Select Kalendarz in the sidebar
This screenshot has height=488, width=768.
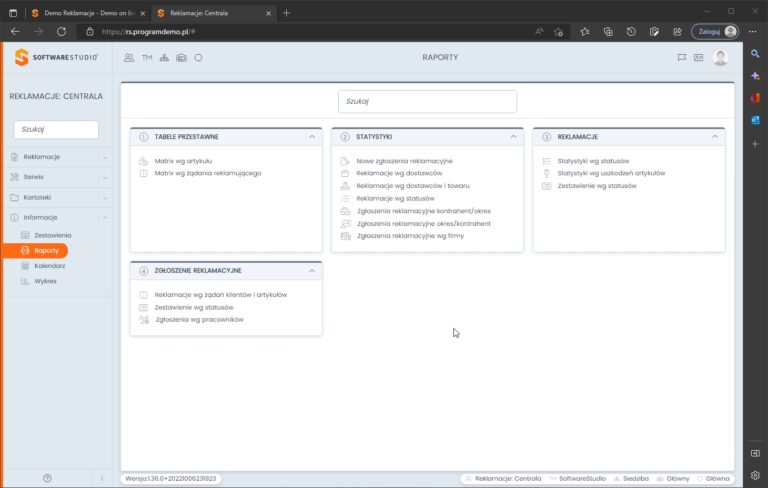[49, 266]
